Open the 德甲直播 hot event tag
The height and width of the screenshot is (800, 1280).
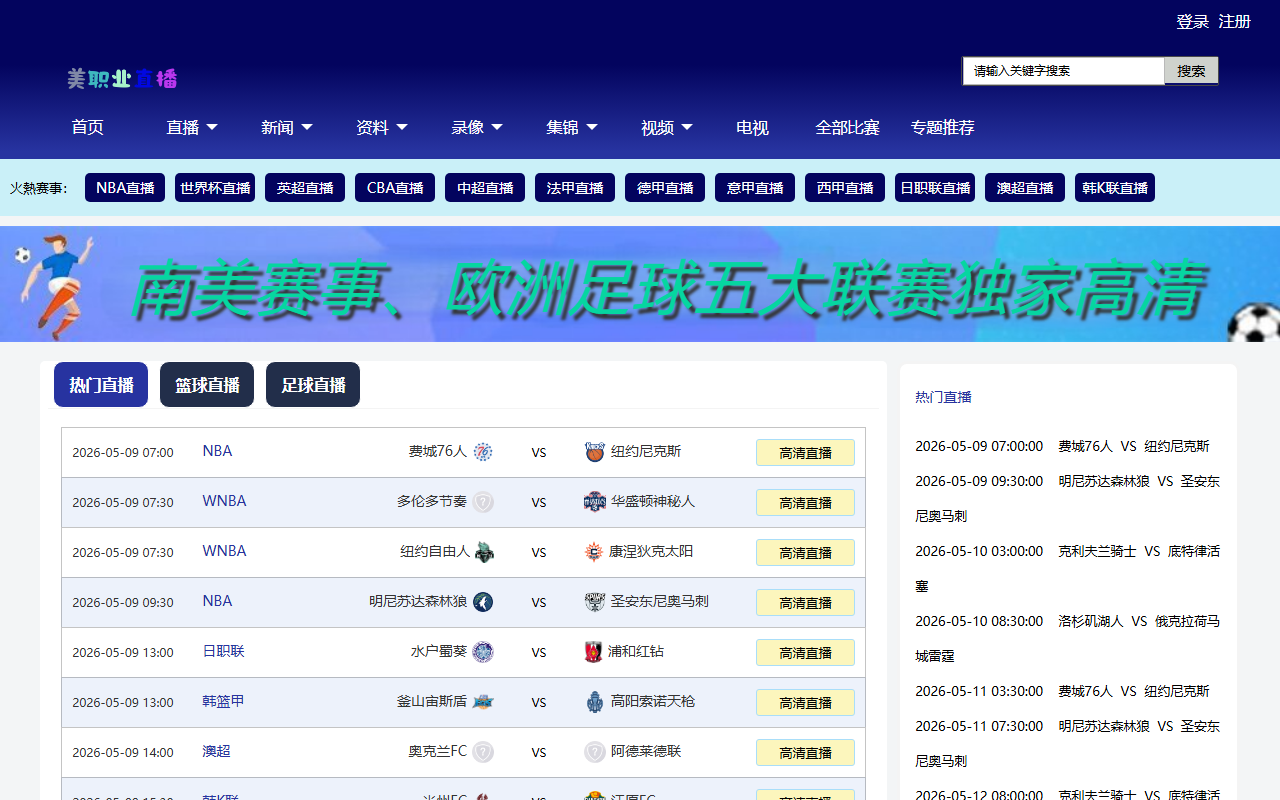coord(665,188)
